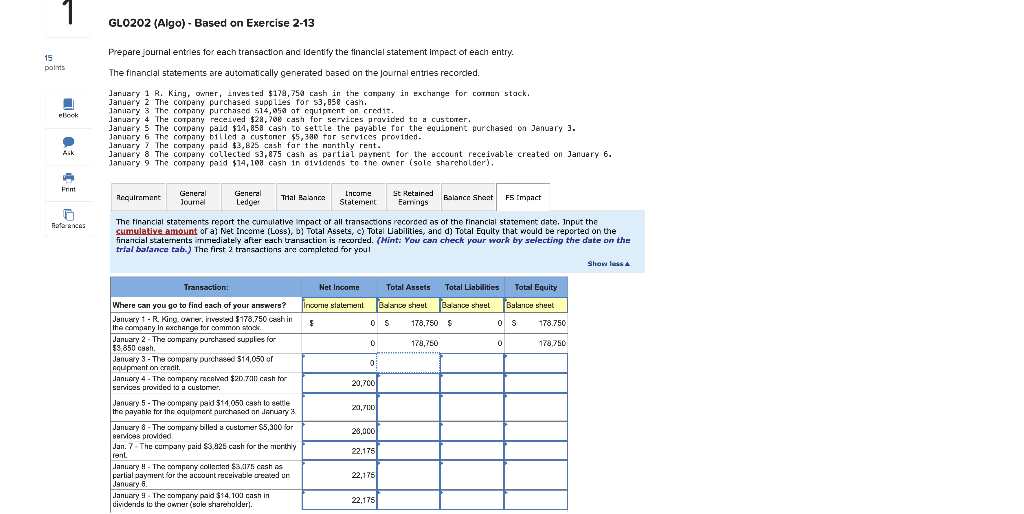Click January 6 Total Liabilities field
1024x514 pixels.
(472, 431)
